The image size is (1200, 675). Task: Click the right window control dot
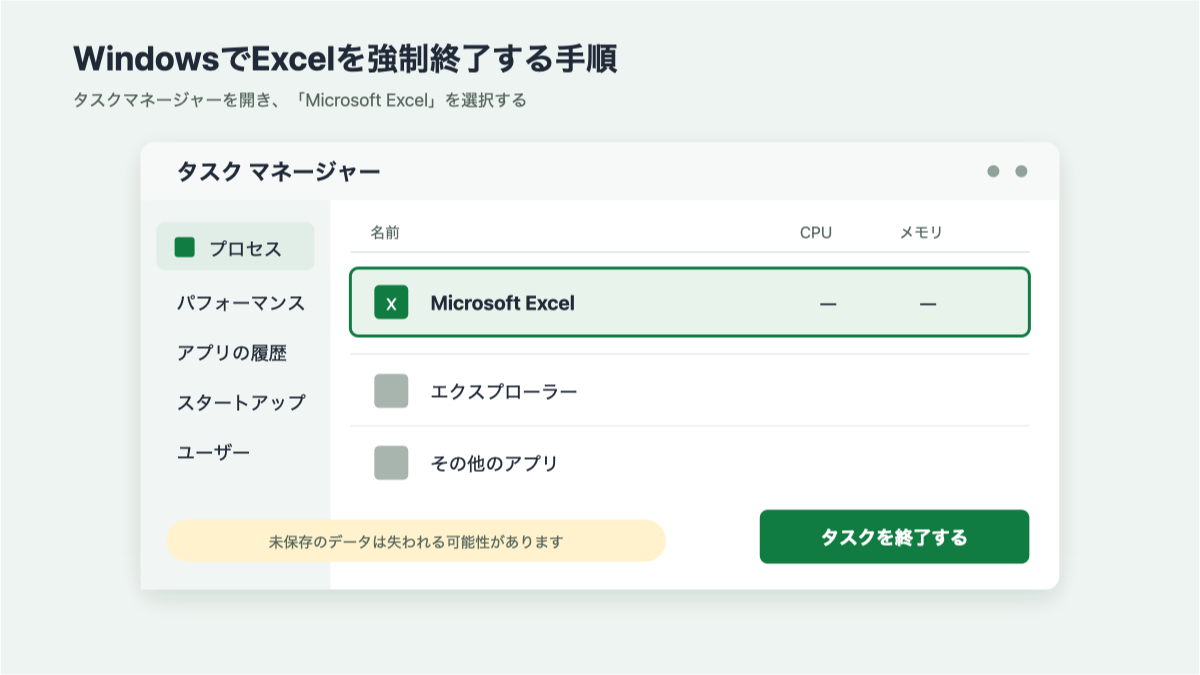tap(1021, 171)
